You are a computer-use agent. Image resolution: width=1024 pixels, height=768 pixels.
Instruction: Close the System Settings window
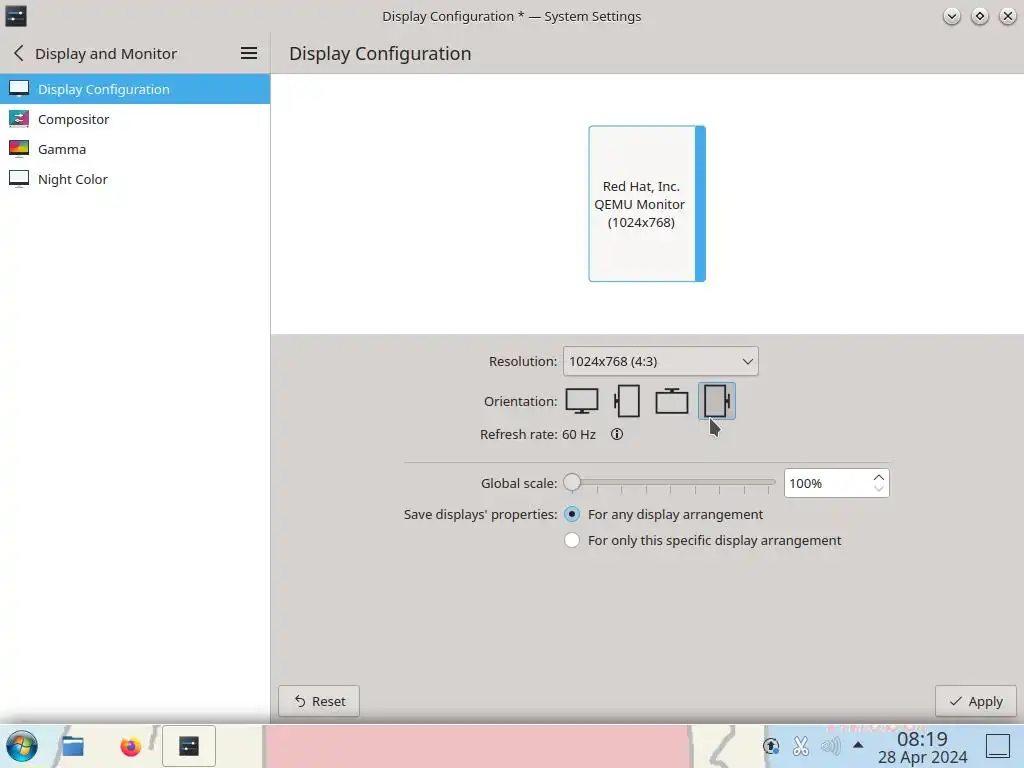tap(1008, 16)
